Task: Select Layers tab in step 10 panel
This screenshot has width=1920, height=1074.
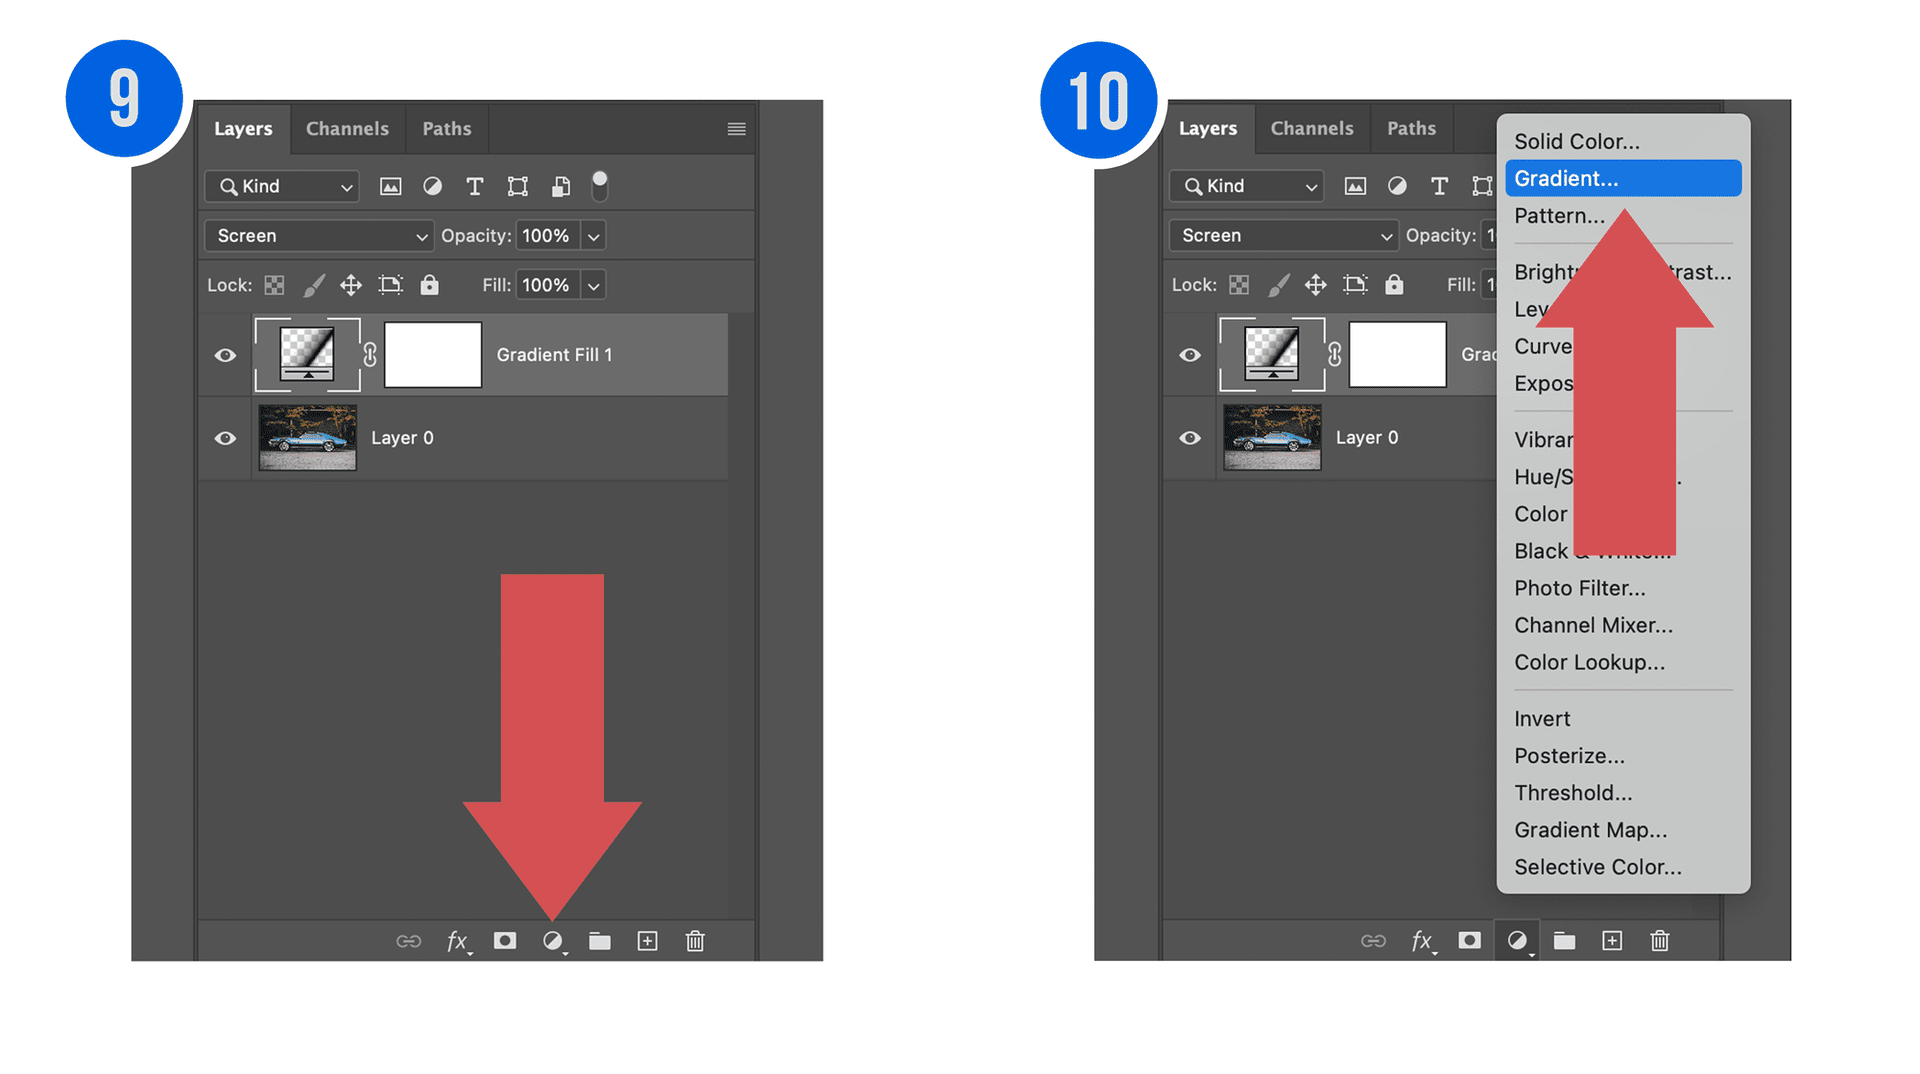Action: [x=1208, y=128]
